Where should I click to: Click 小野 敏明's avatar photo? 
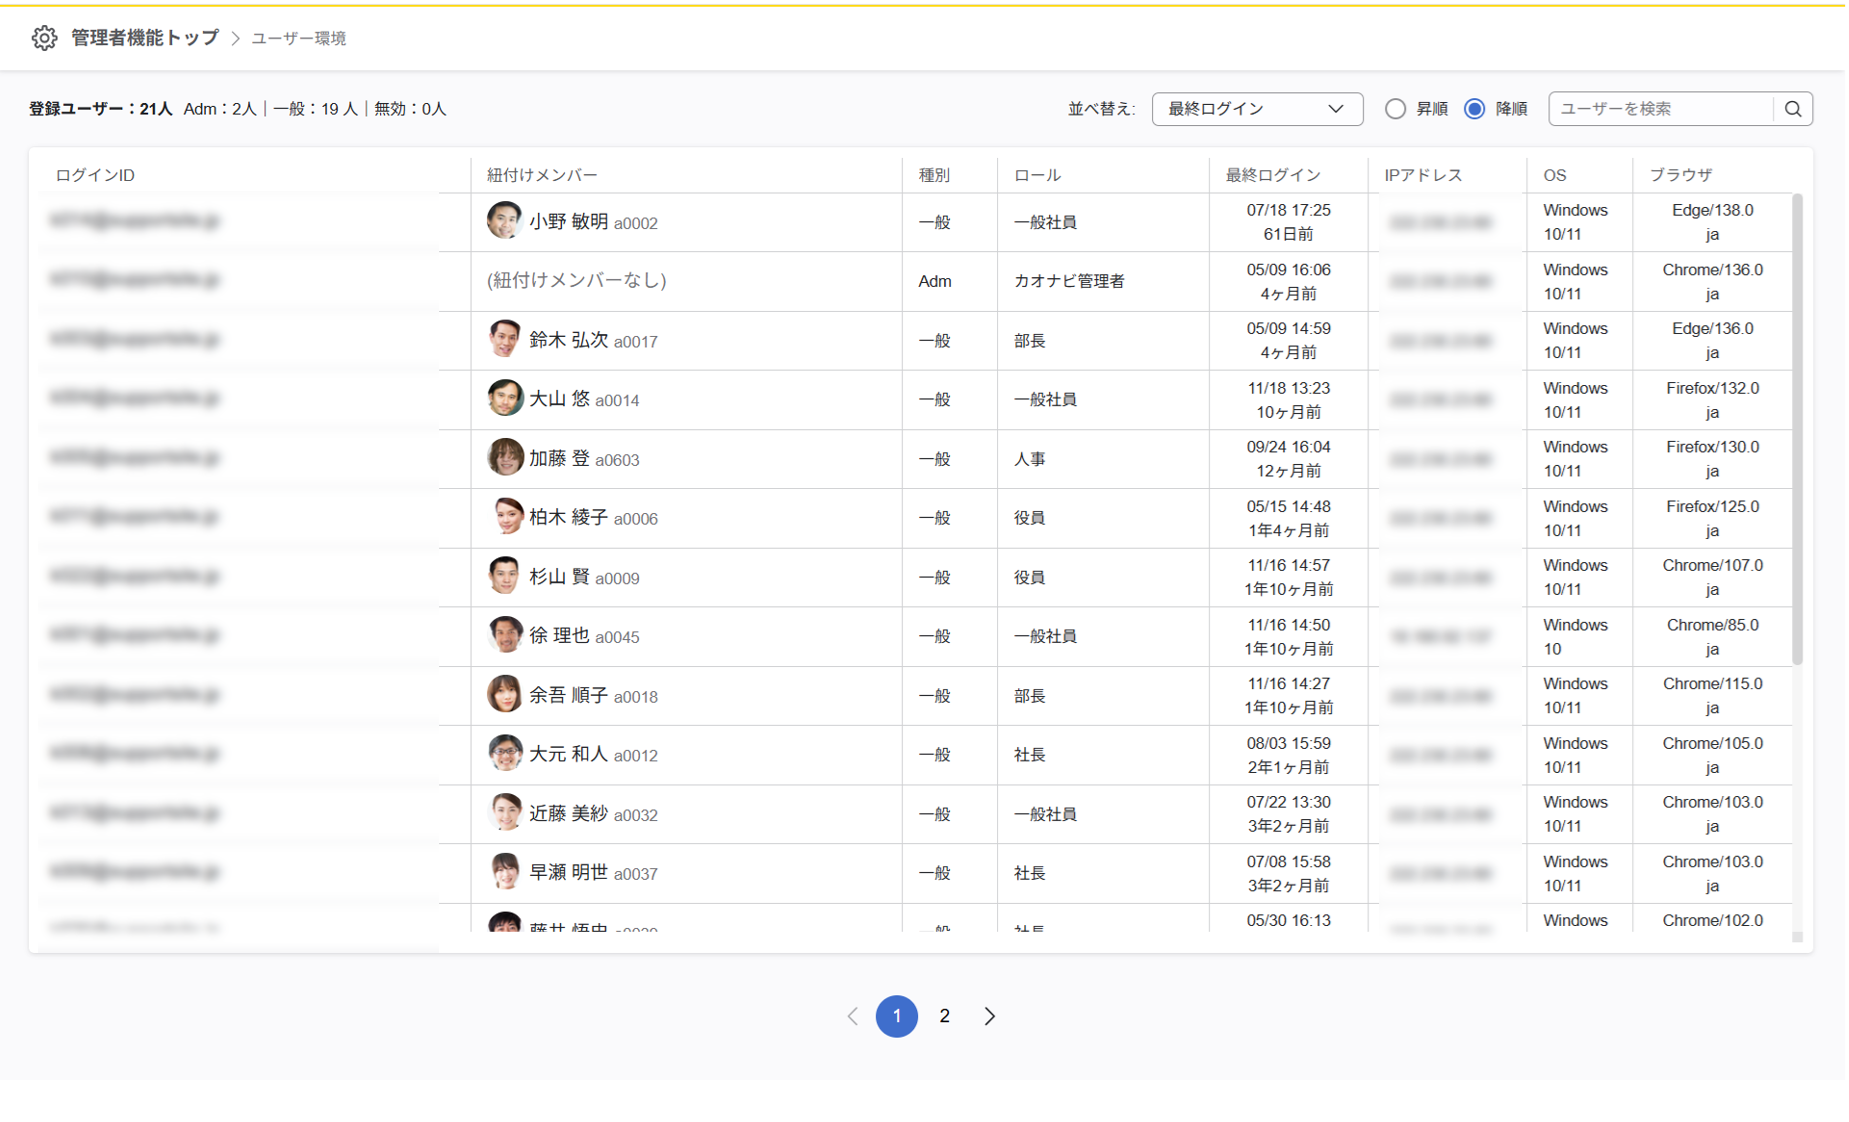pos(504,221)
